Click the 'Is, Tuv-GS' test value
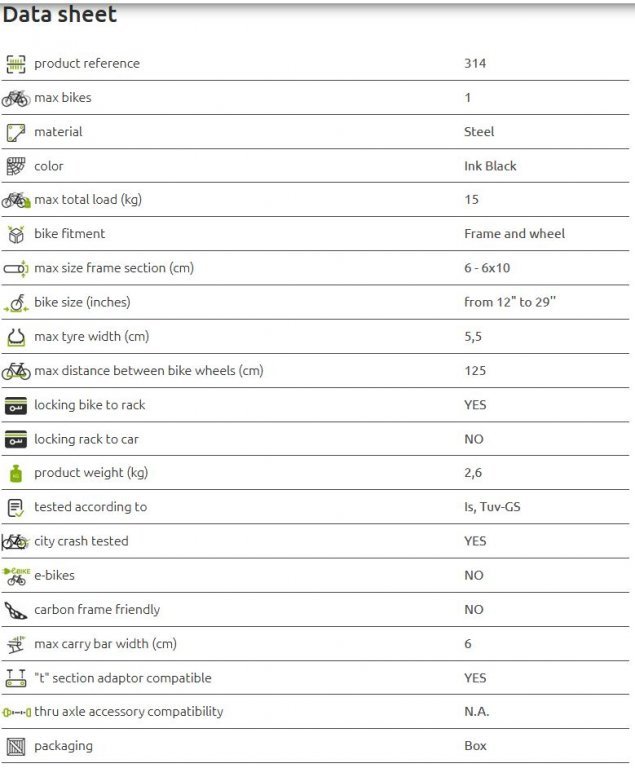Screen dimensions: 635x768 (x=492, y=507)
